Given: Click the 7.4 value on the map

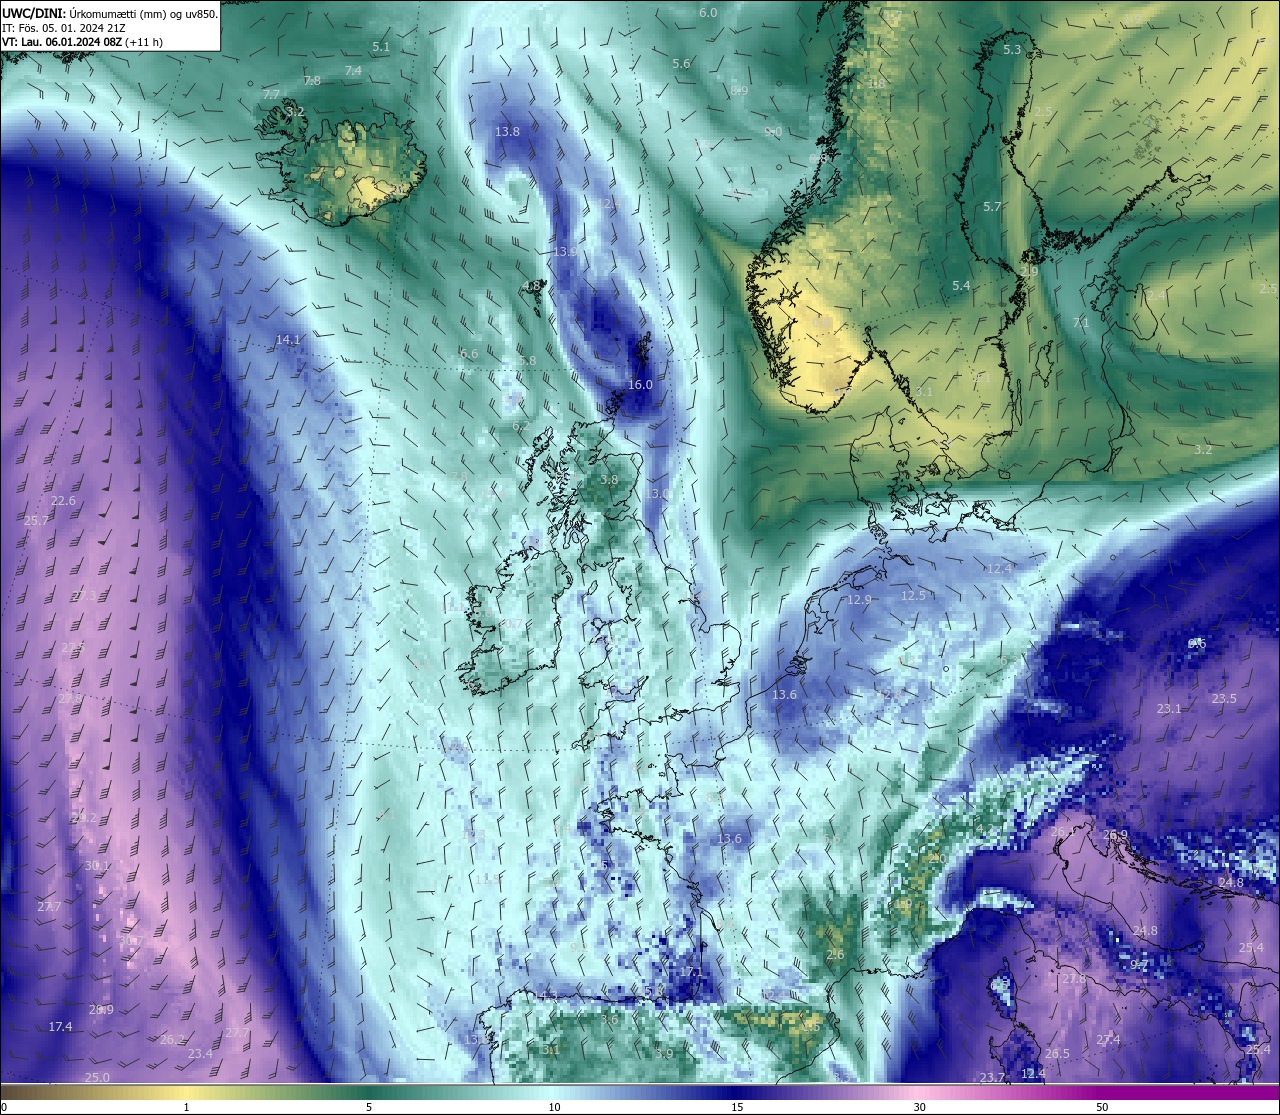Looking at the screenshot, I should pyautogui.click(x=353, y=71).
